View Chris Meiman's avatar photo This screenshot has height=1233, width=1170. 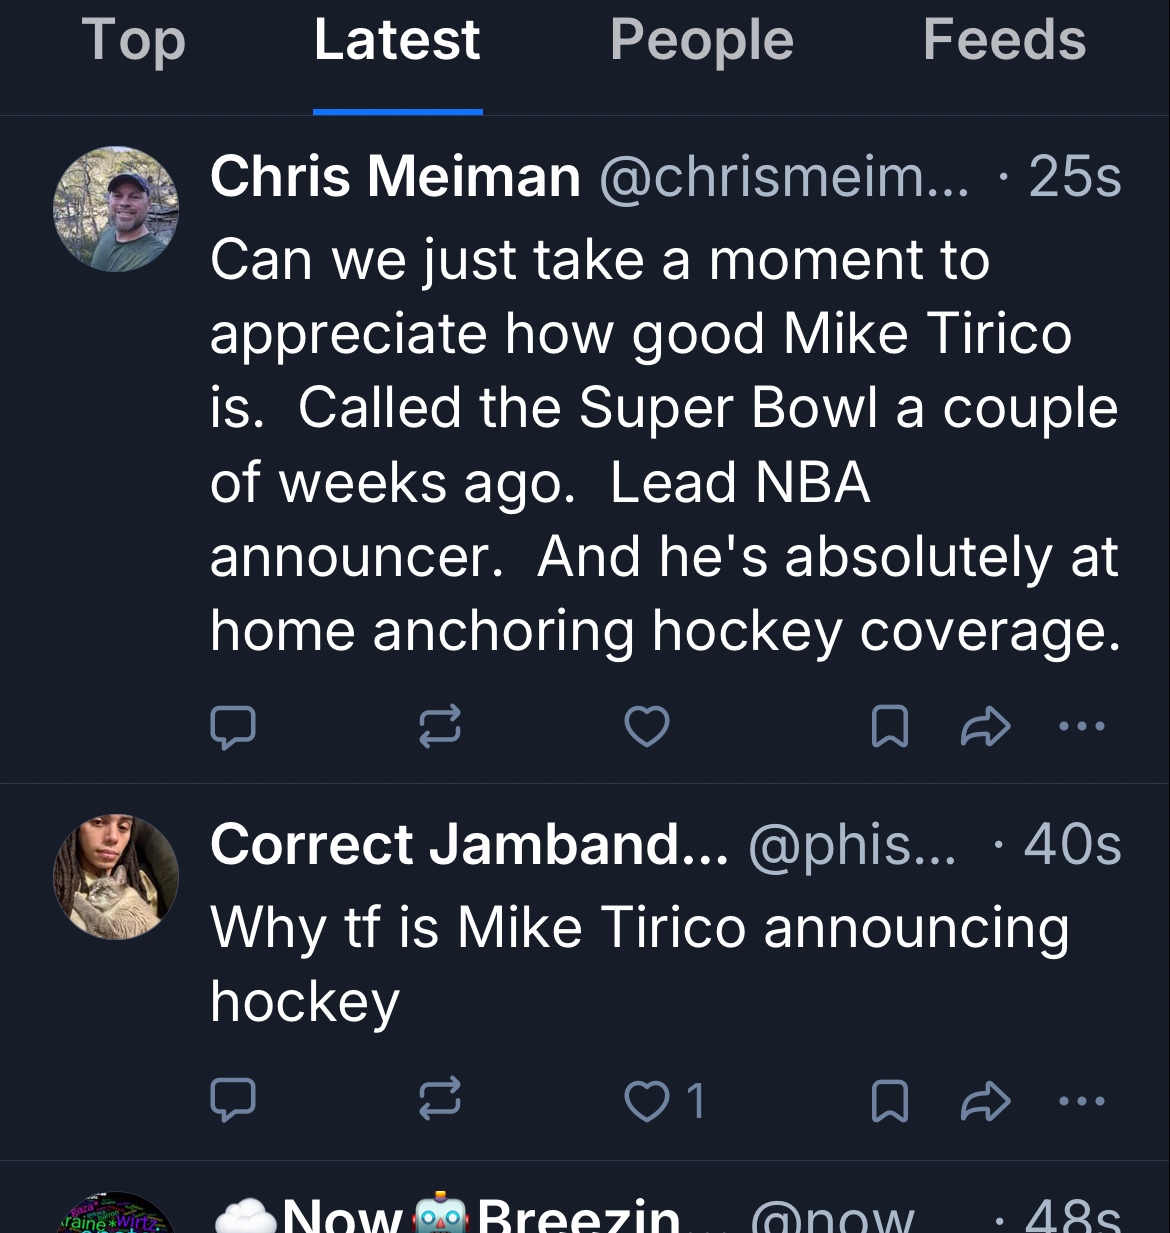click(x=116, y=209)
